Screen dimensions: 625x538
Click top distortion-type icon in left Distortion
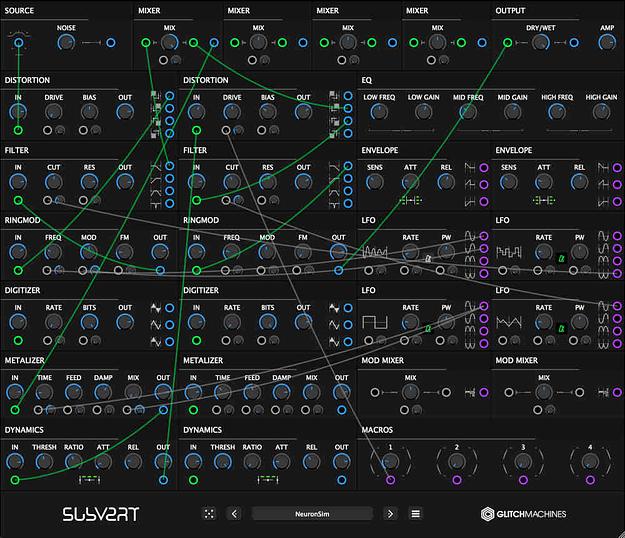(155, 96)
